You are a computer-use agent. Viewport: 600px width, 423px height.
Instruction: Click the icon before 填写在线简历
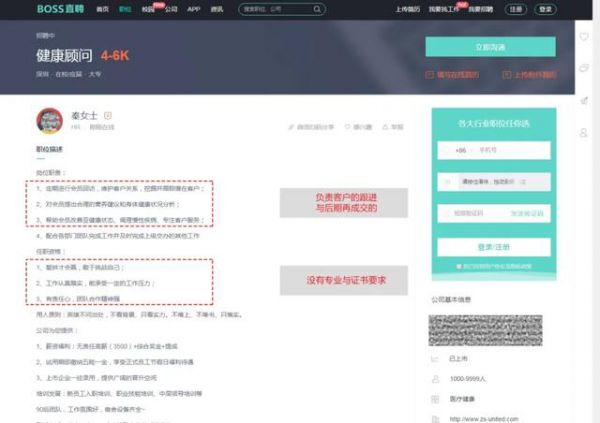click(429, 75)
